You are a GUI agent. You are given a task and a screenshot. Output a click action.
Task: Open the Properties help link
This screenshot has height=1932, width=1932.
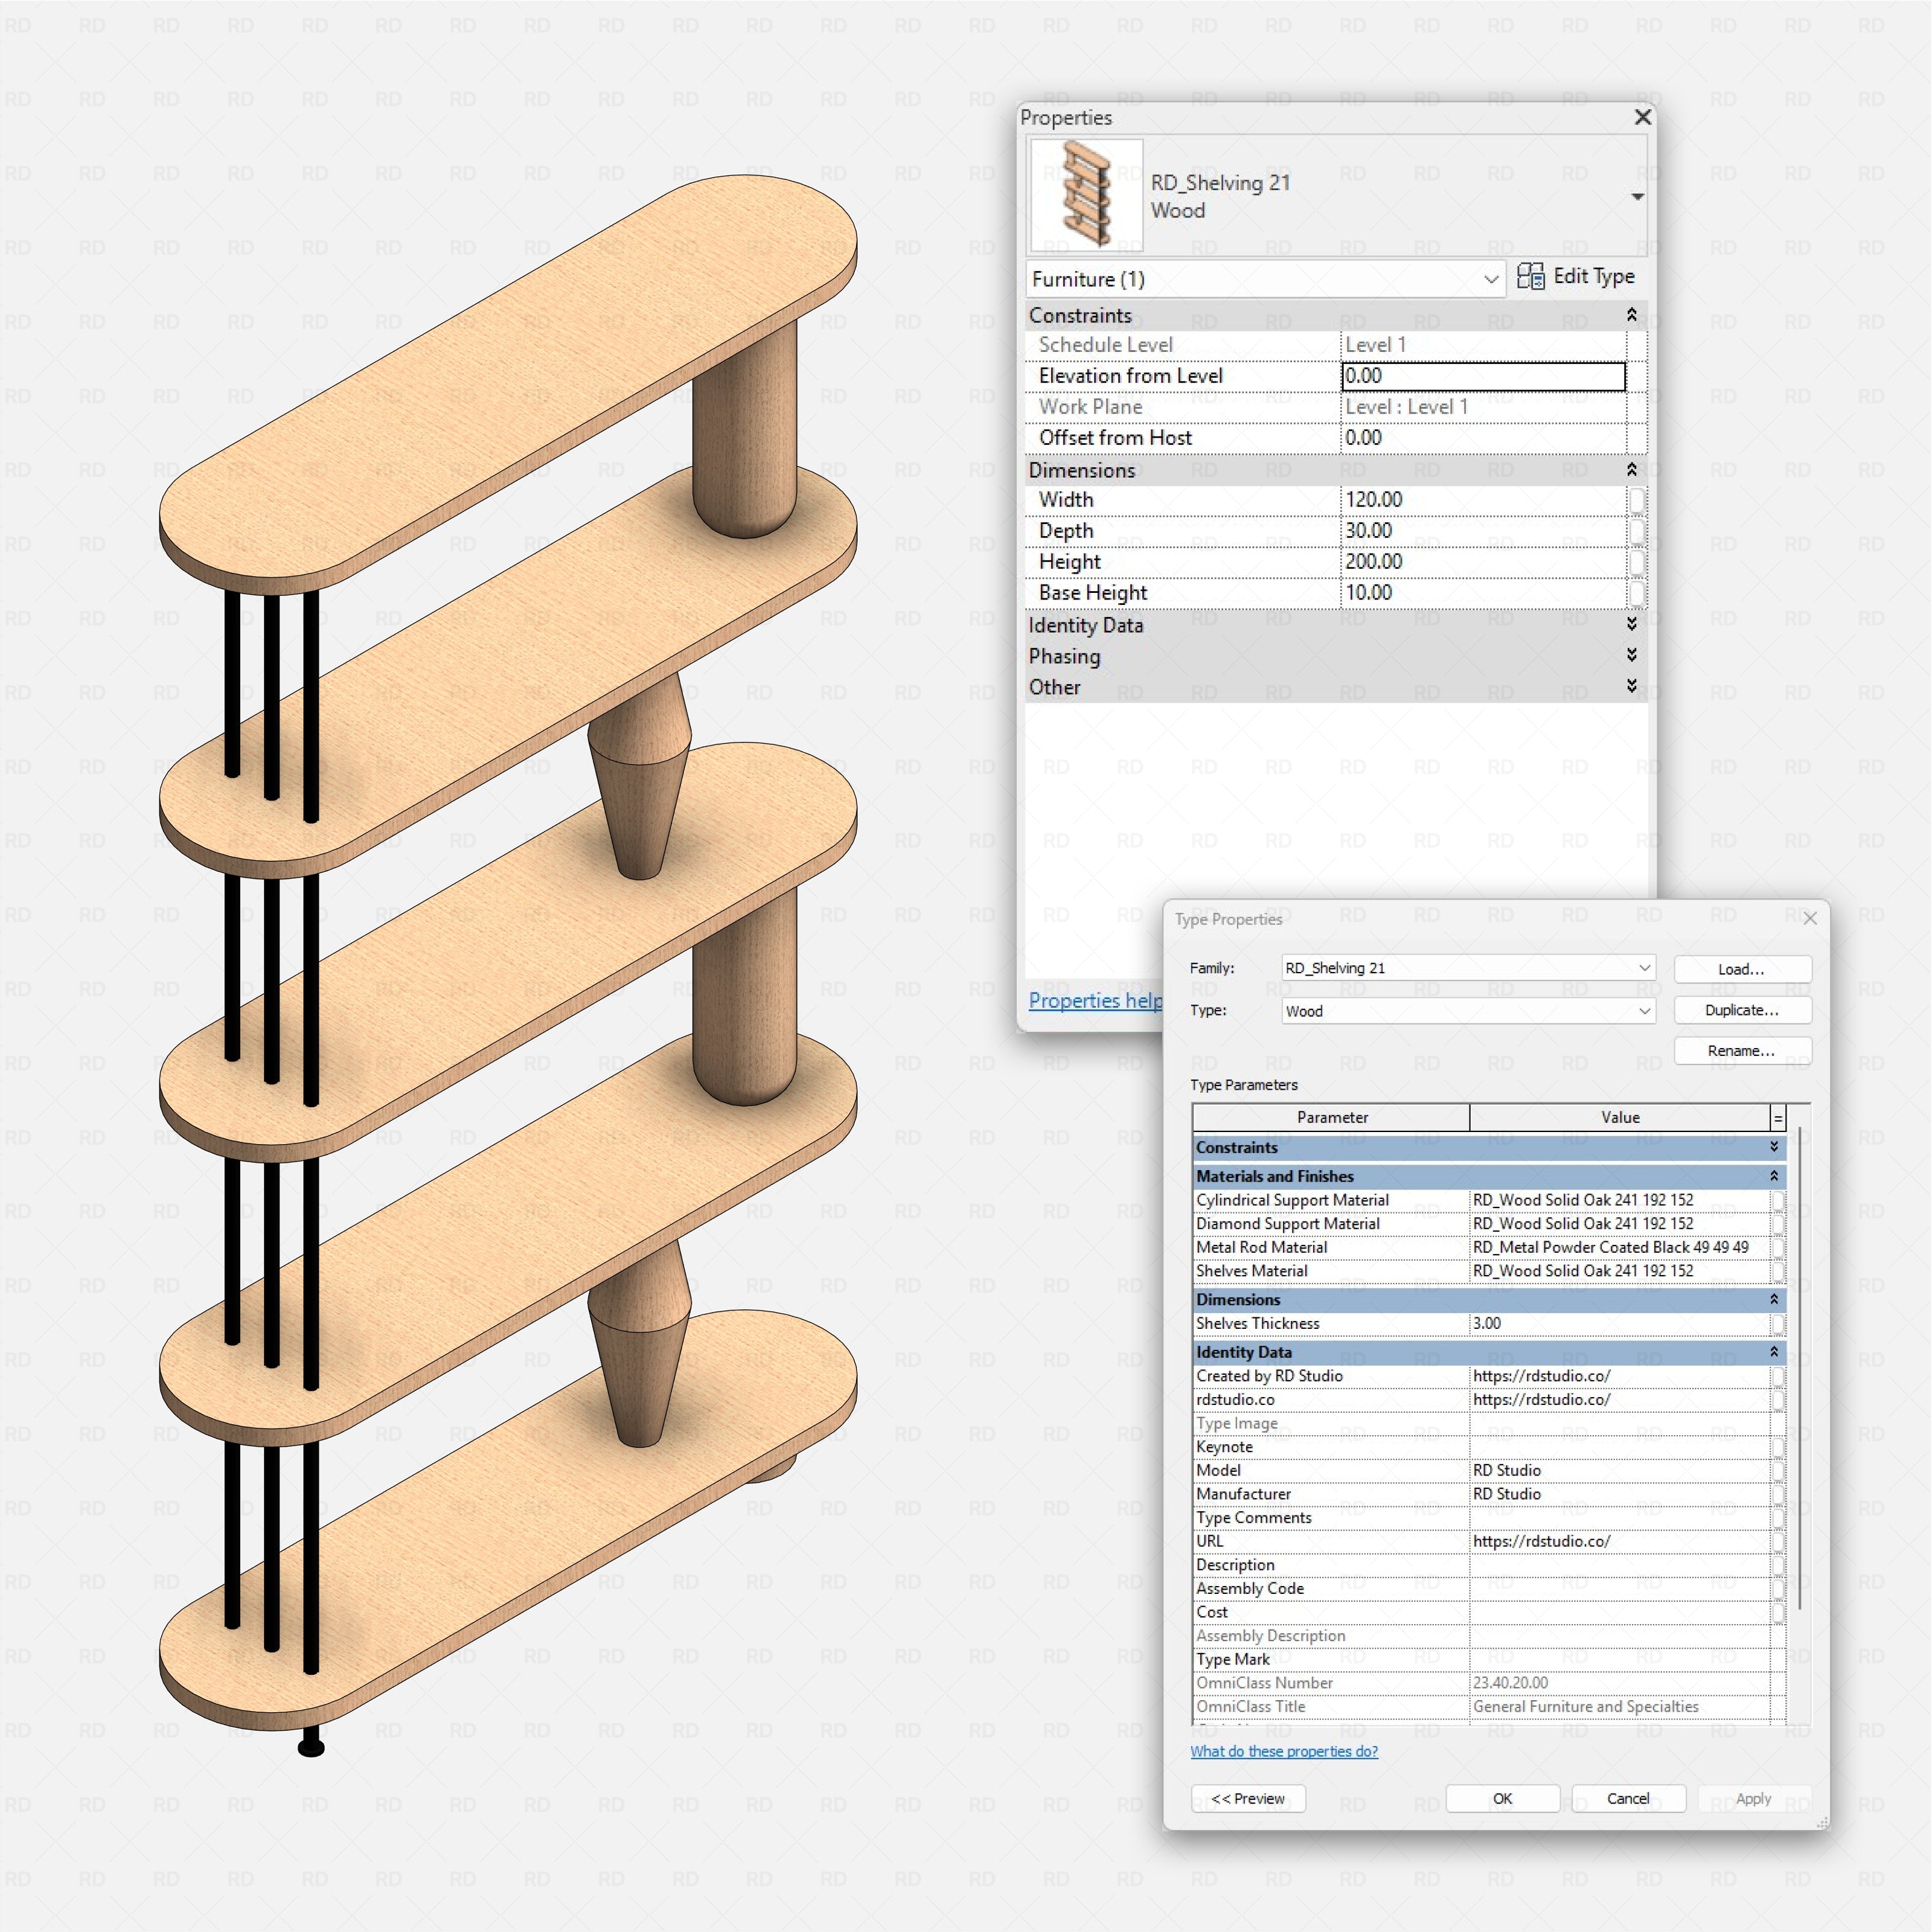[x=1095, y=1001]
